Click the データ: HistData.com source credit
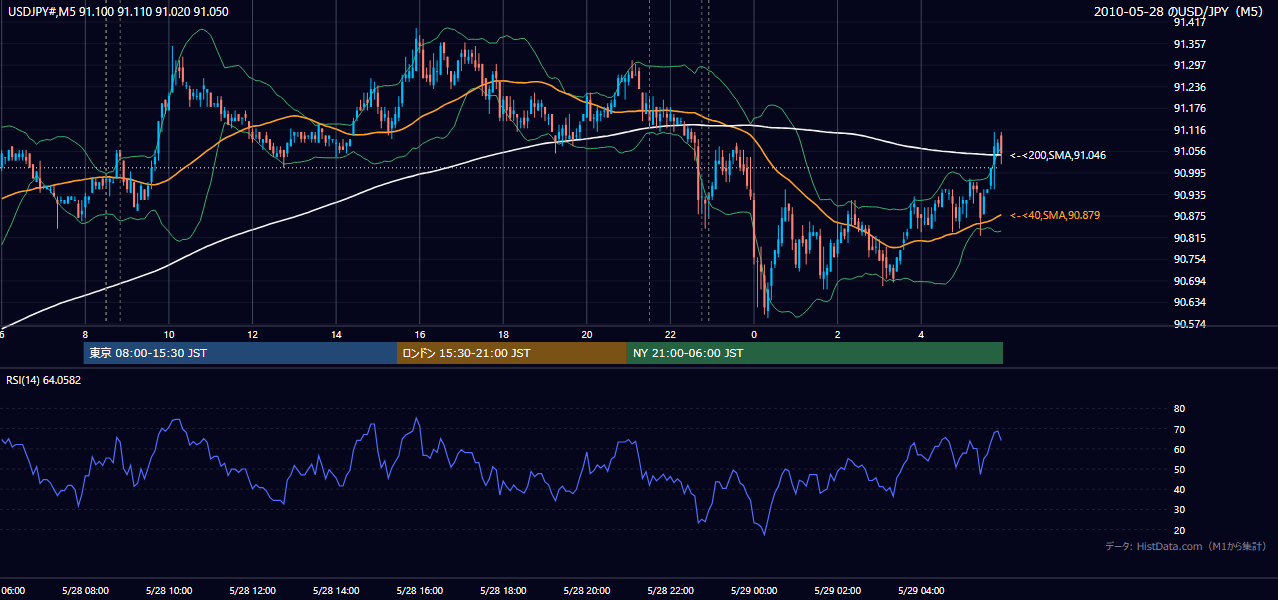The image size is (1278, 600). (x=1186, y=546)
